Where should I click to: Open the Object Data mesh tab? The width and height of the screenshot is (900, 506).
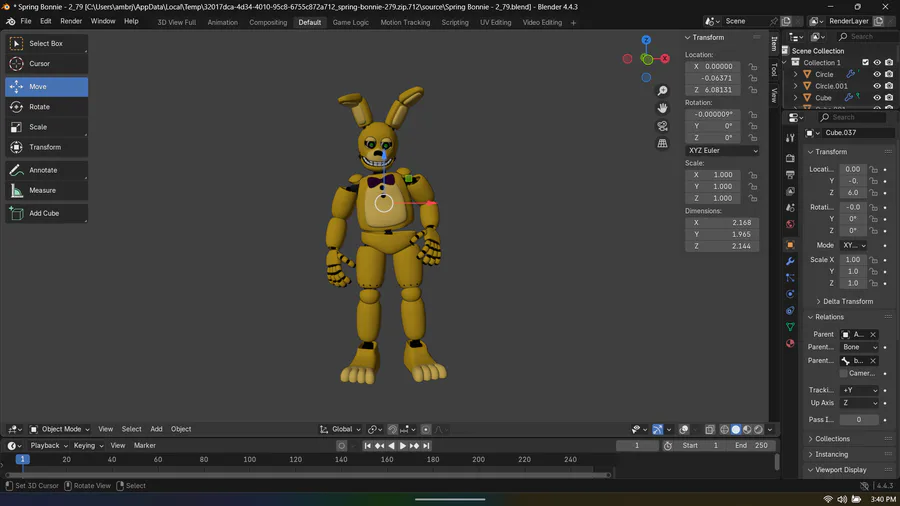790,327
